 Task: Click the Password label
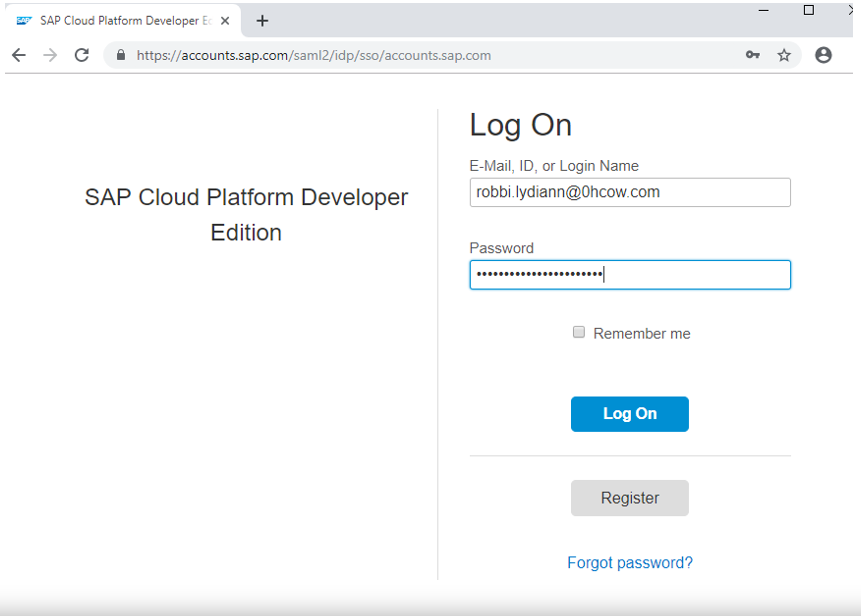click(x=501, y=248)
